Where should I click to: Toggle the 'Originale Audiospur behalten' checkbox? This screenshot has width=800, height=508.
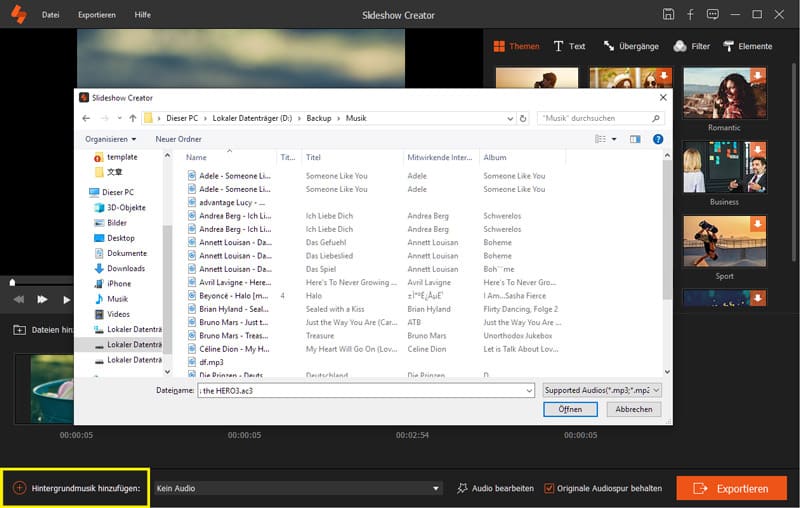[x=549, y=488]
